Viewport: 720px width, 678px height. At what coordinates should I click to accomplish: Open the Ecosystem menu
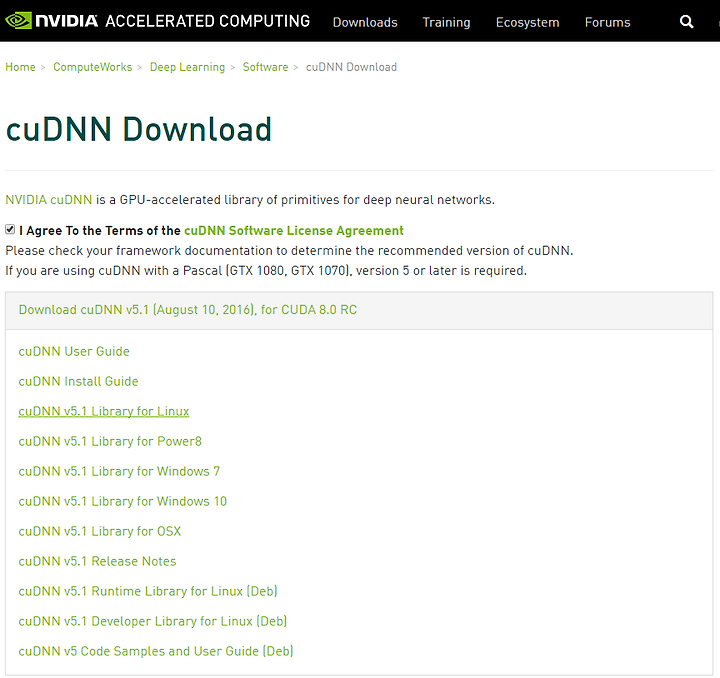tap(528, 22)
